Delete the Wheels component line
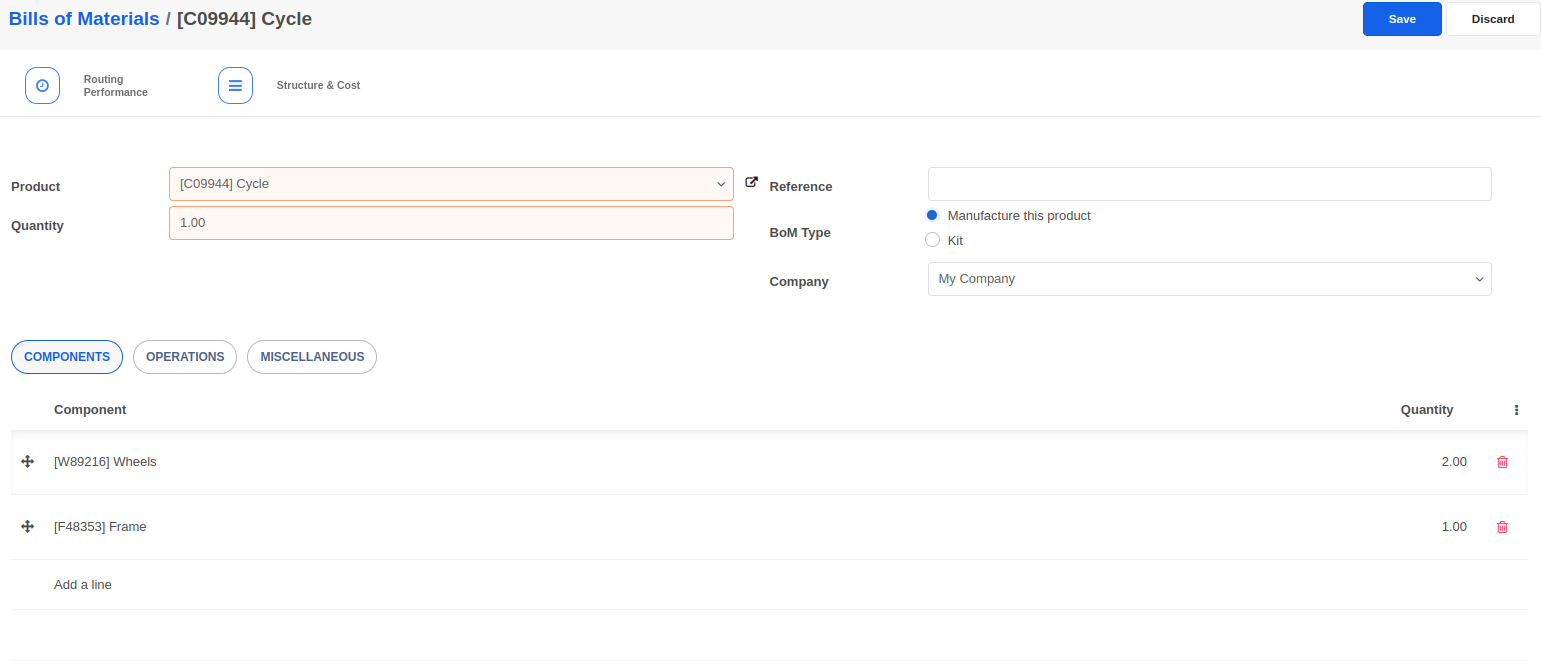The width and height of the screenshot is (1541, 661). (1501, 462)
